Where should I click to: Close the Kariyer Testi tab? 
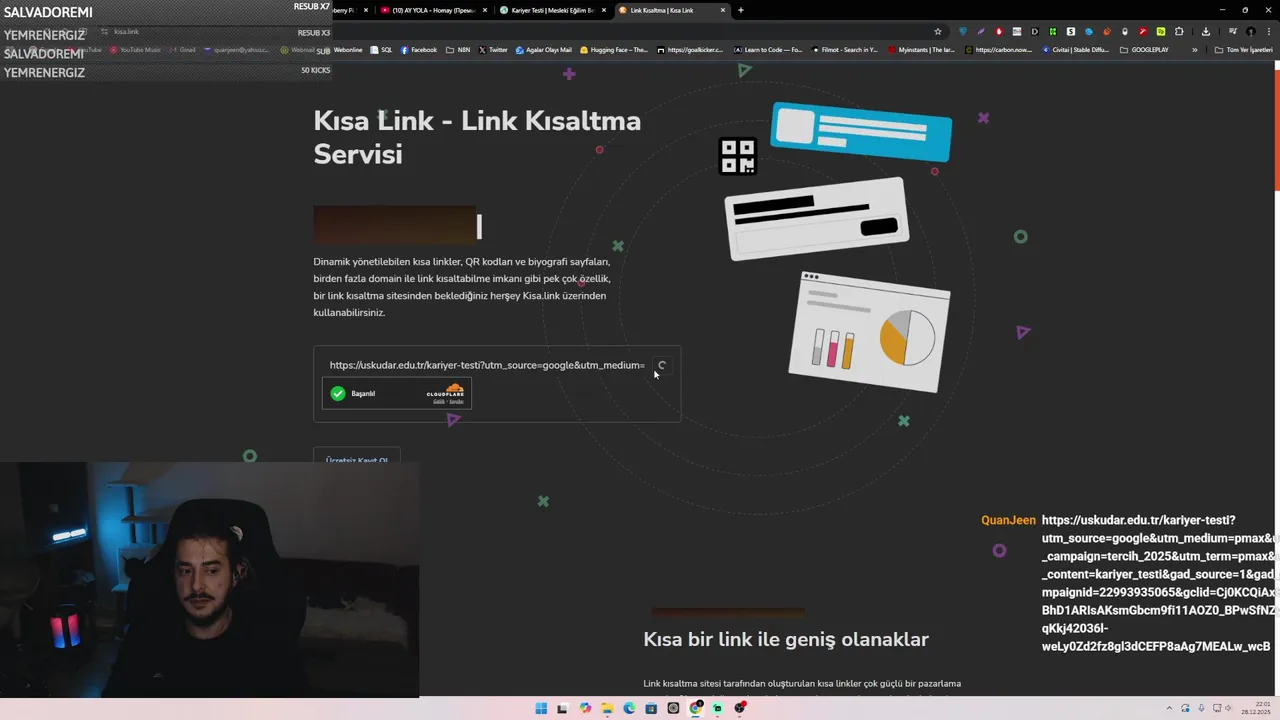[x=603, y=10]
